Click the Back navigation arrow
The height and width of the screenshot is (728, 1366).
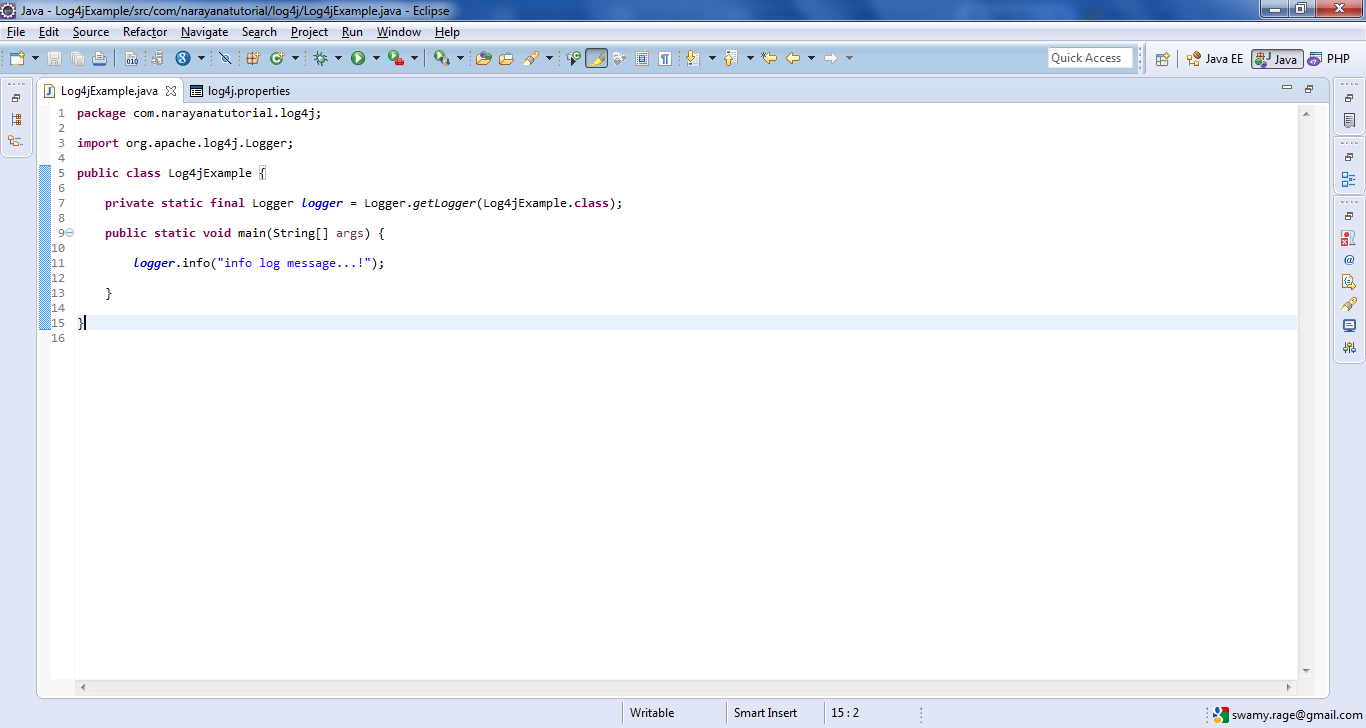click(793, 58)
